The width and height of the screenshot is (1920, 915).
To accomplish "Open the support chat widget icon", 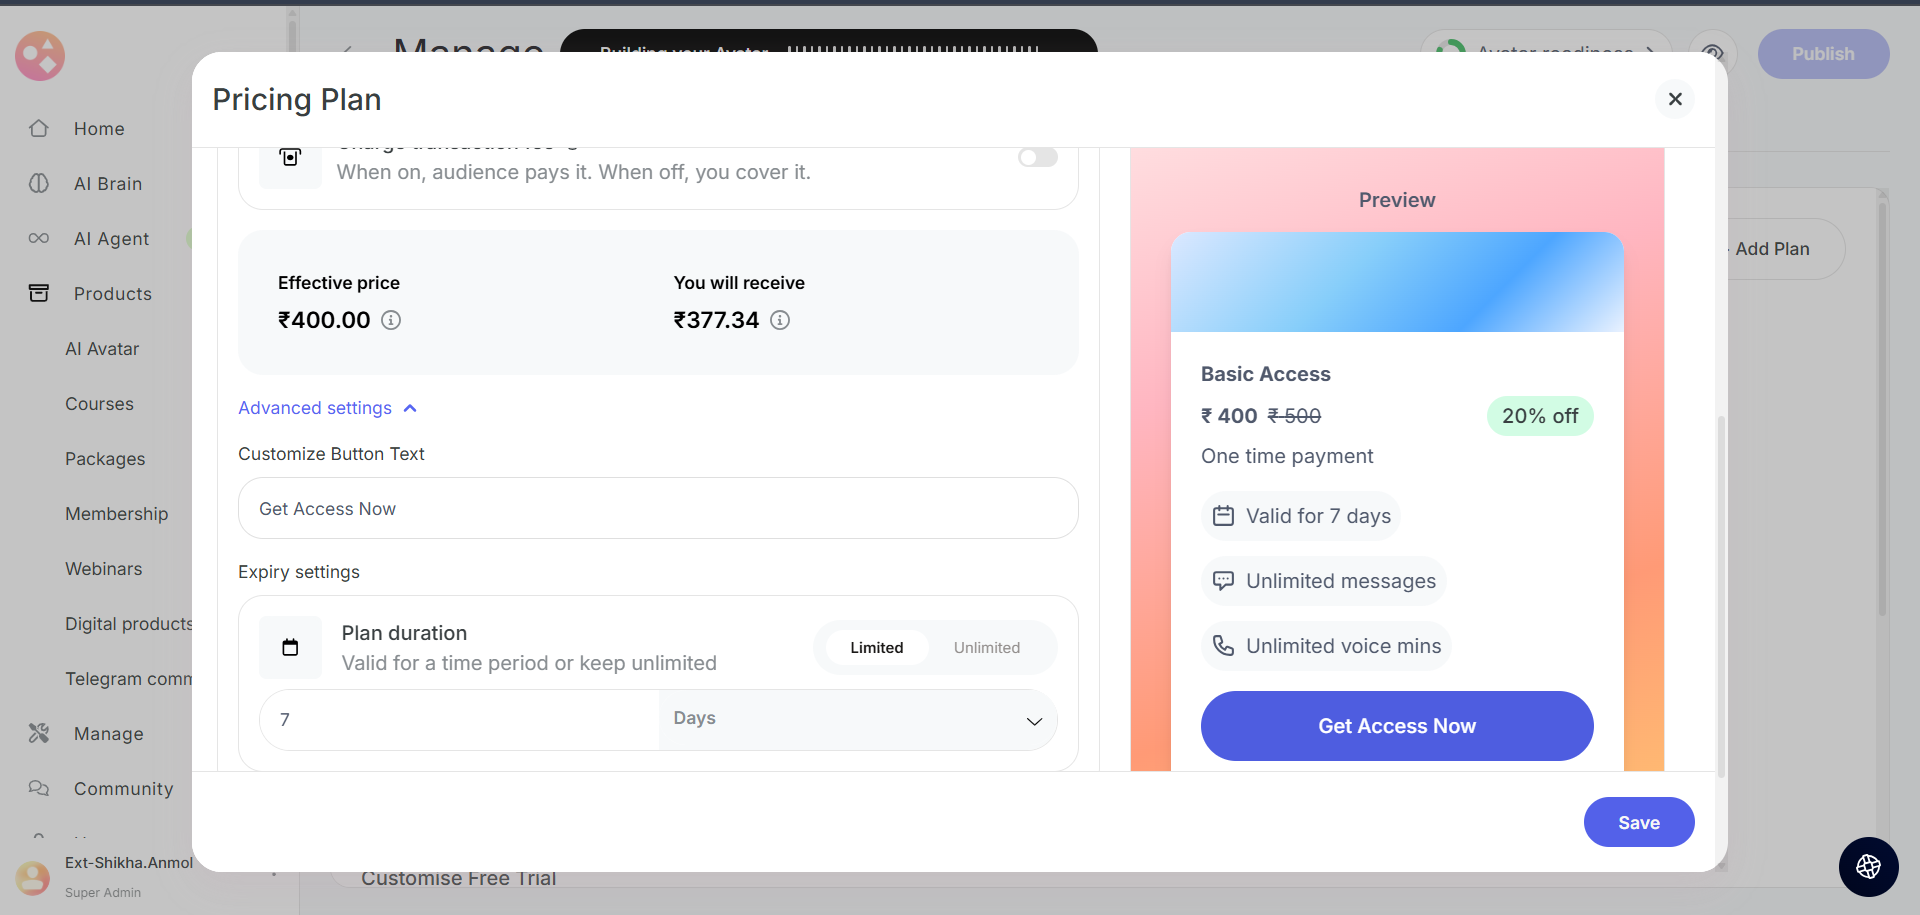I will (1868, 866).
